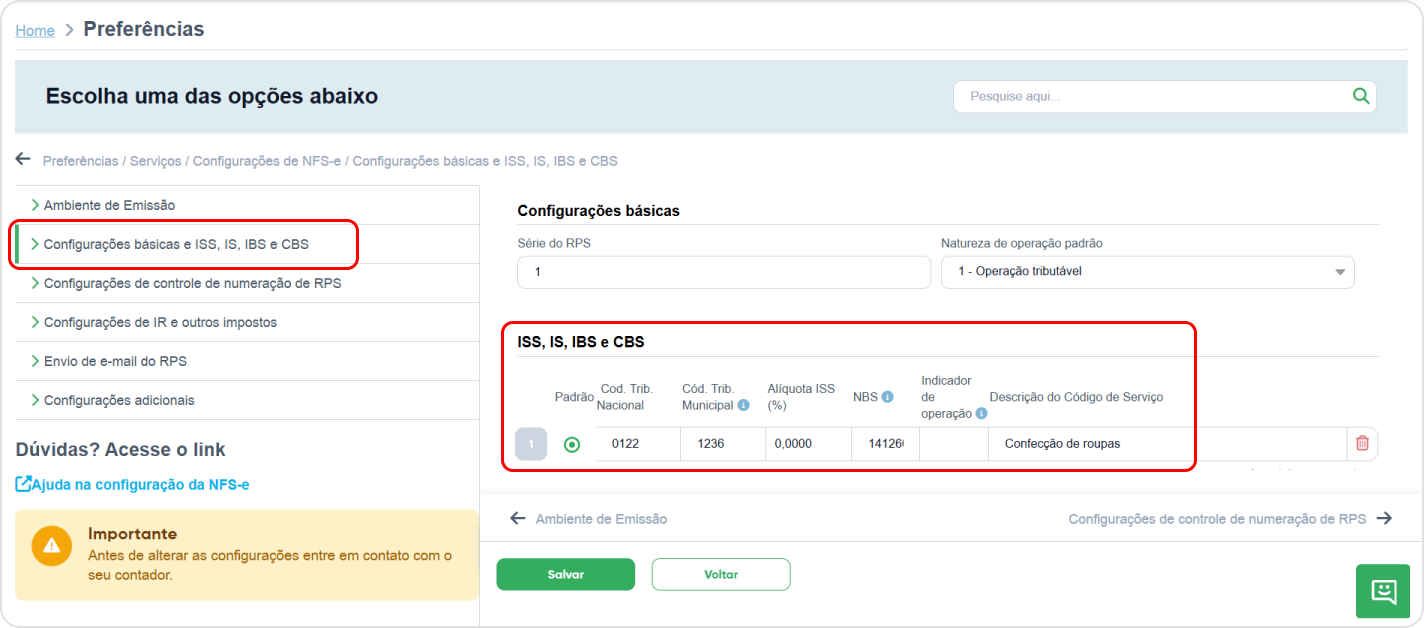Click the ISS, IS, IBS e CBS heading
The image size is (1424, 628).
coord(581,342)
